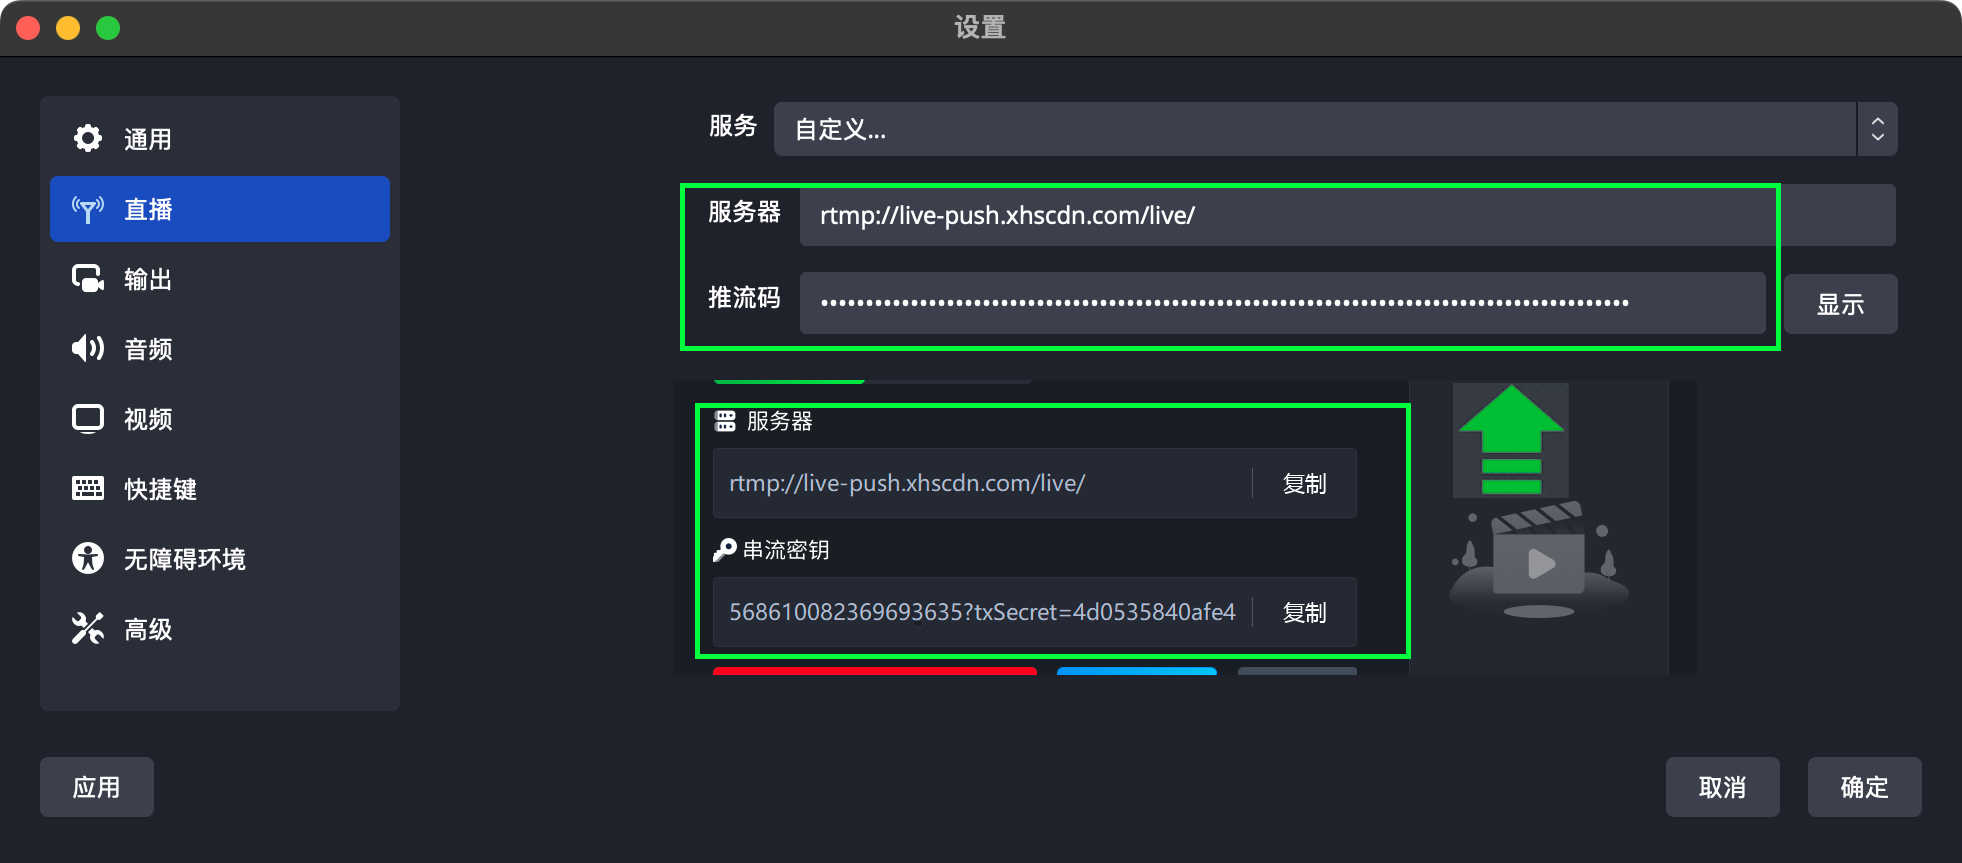Toggle stream key visibility with 显示

[1840, 304]
